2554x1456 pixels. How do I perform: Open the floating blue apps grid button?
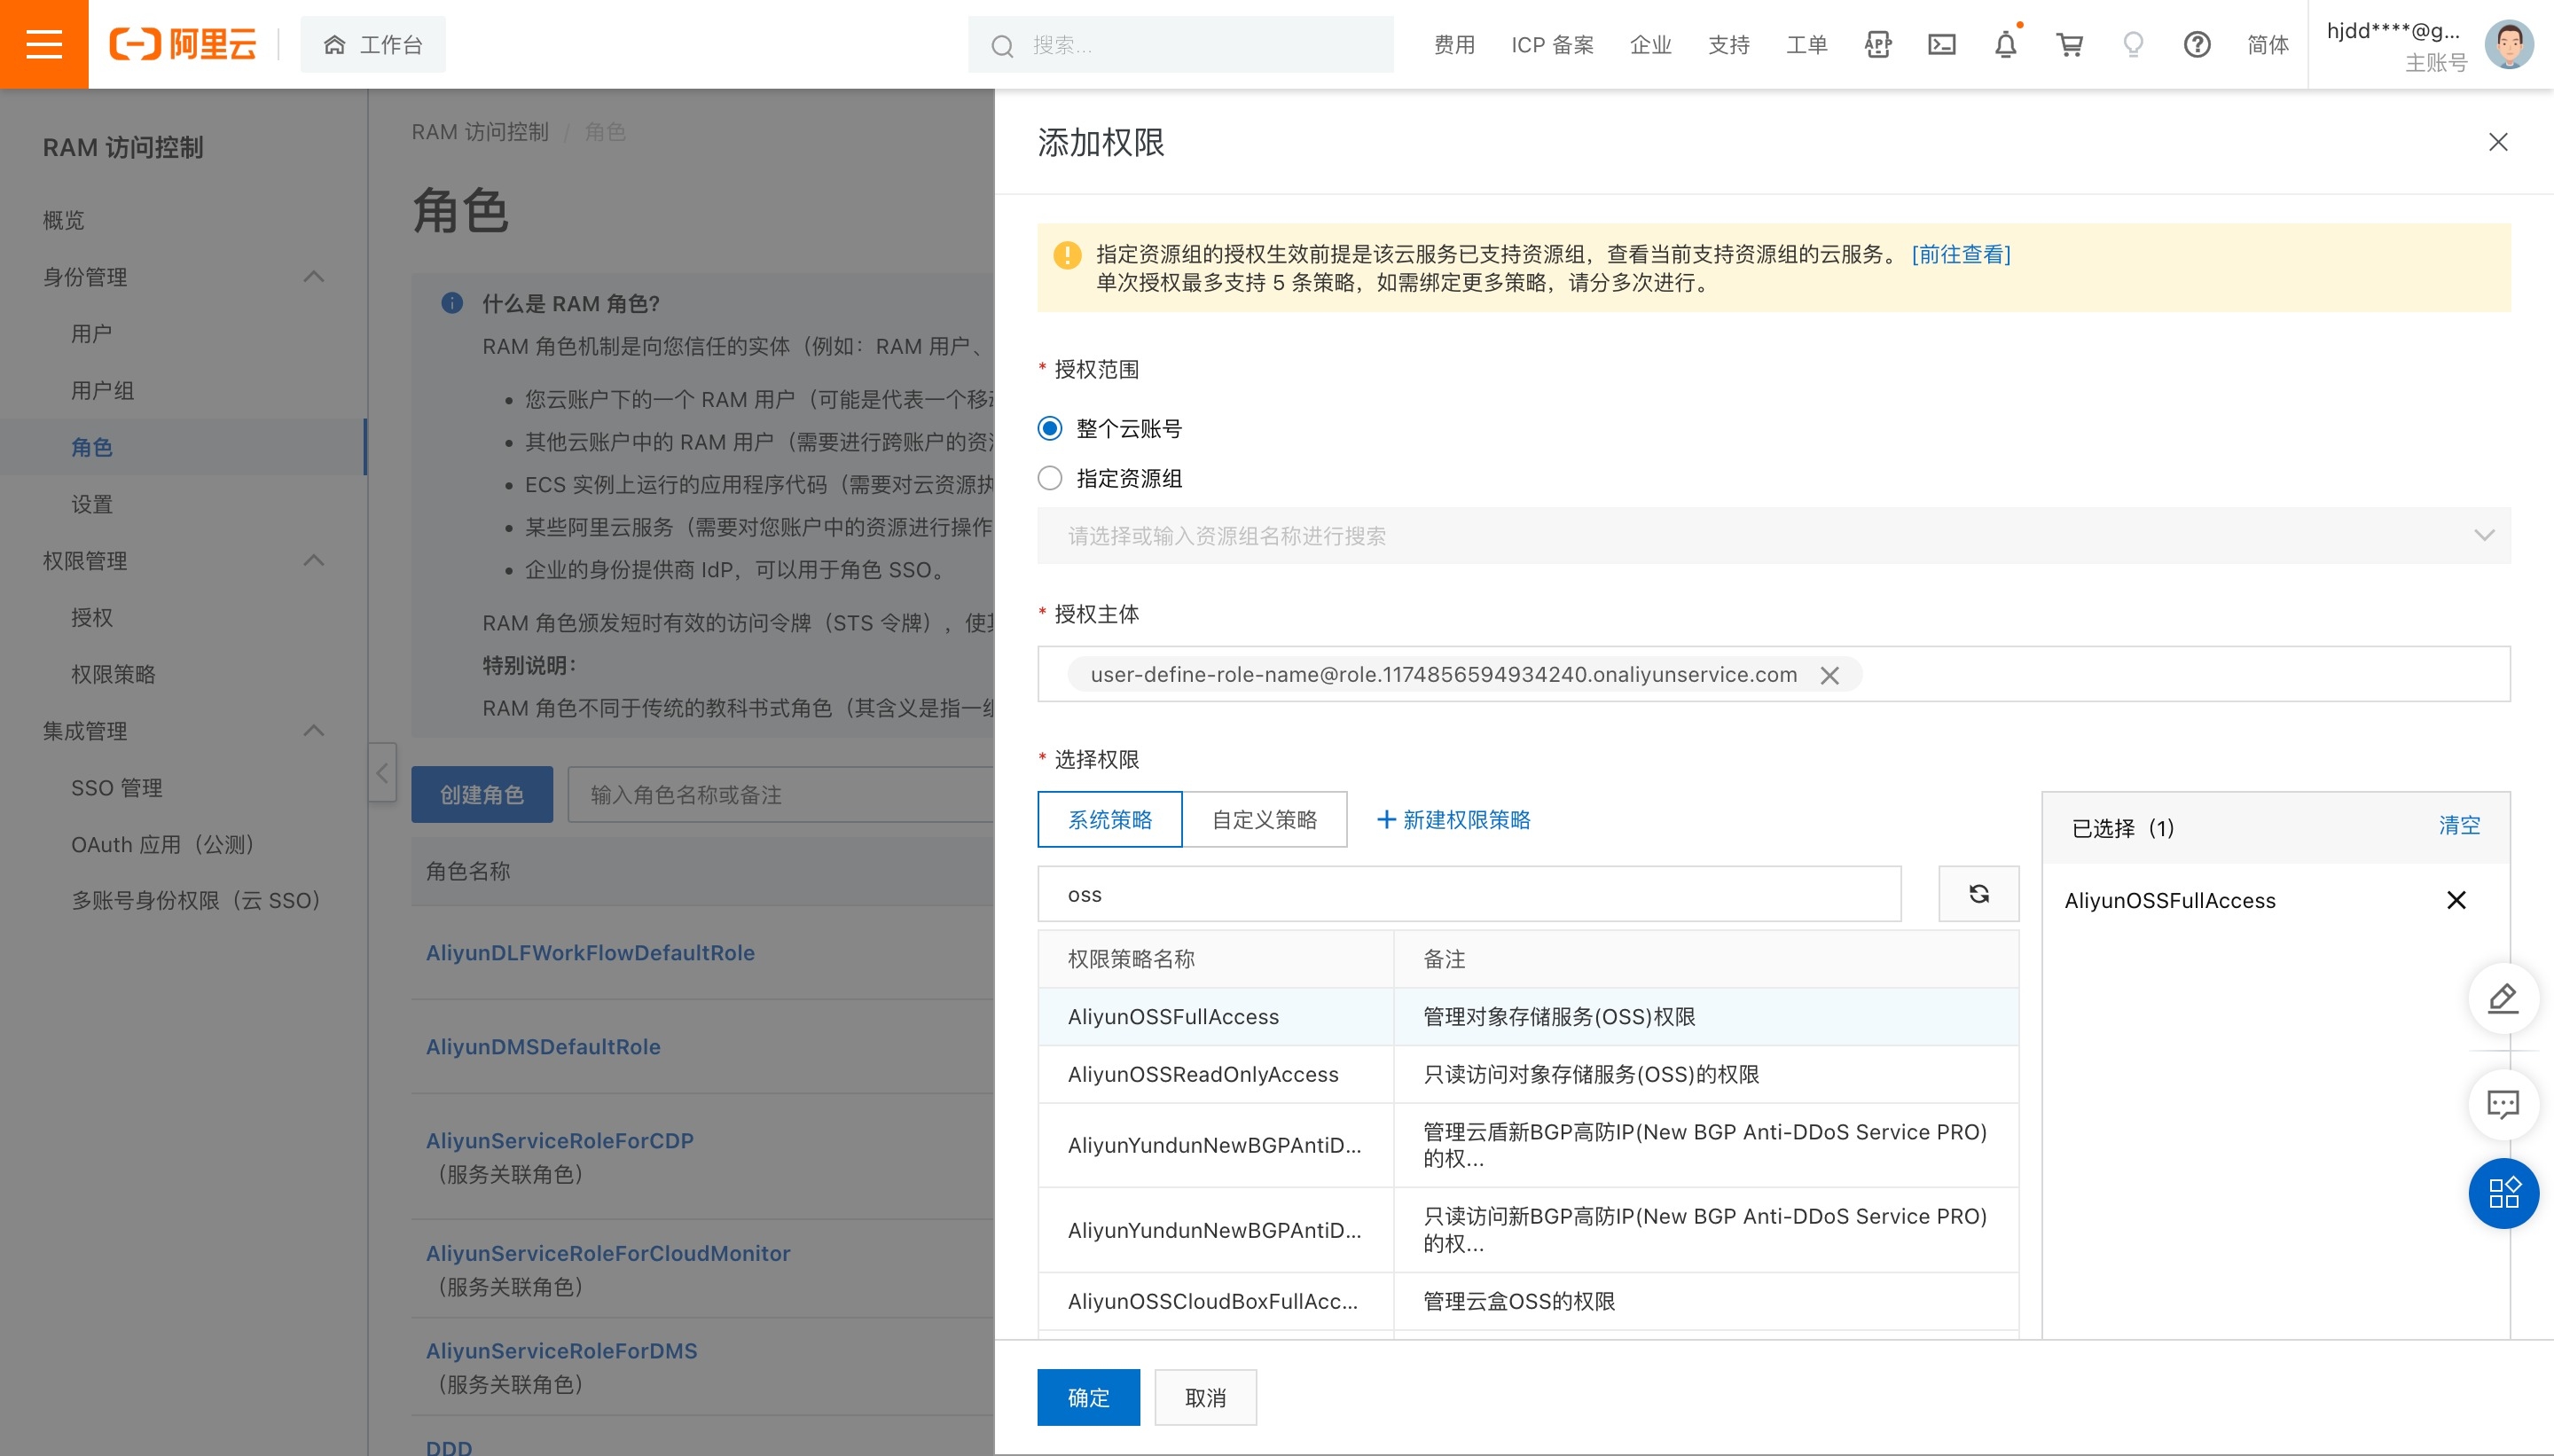coord(2503,1193)
